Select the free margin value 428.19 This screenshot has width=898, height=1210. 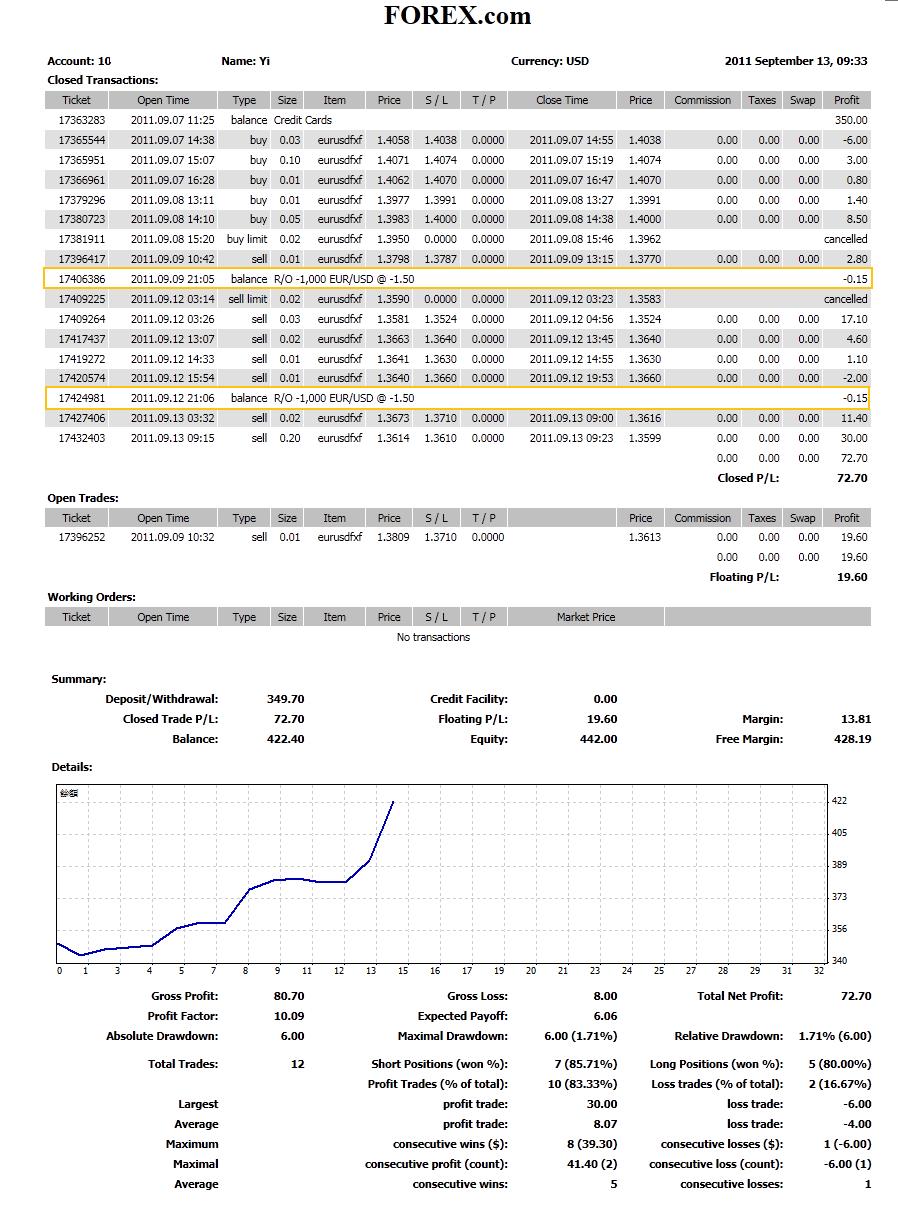[x=853, y=739]
